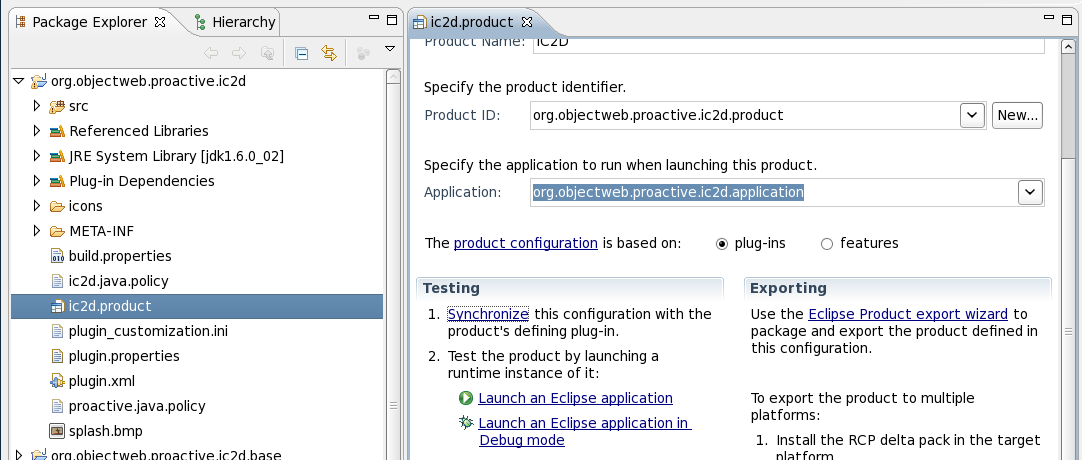Screen dimensions: 1082x460
Task: Click the plugin.xml file icon
Action: coord(58,381)
